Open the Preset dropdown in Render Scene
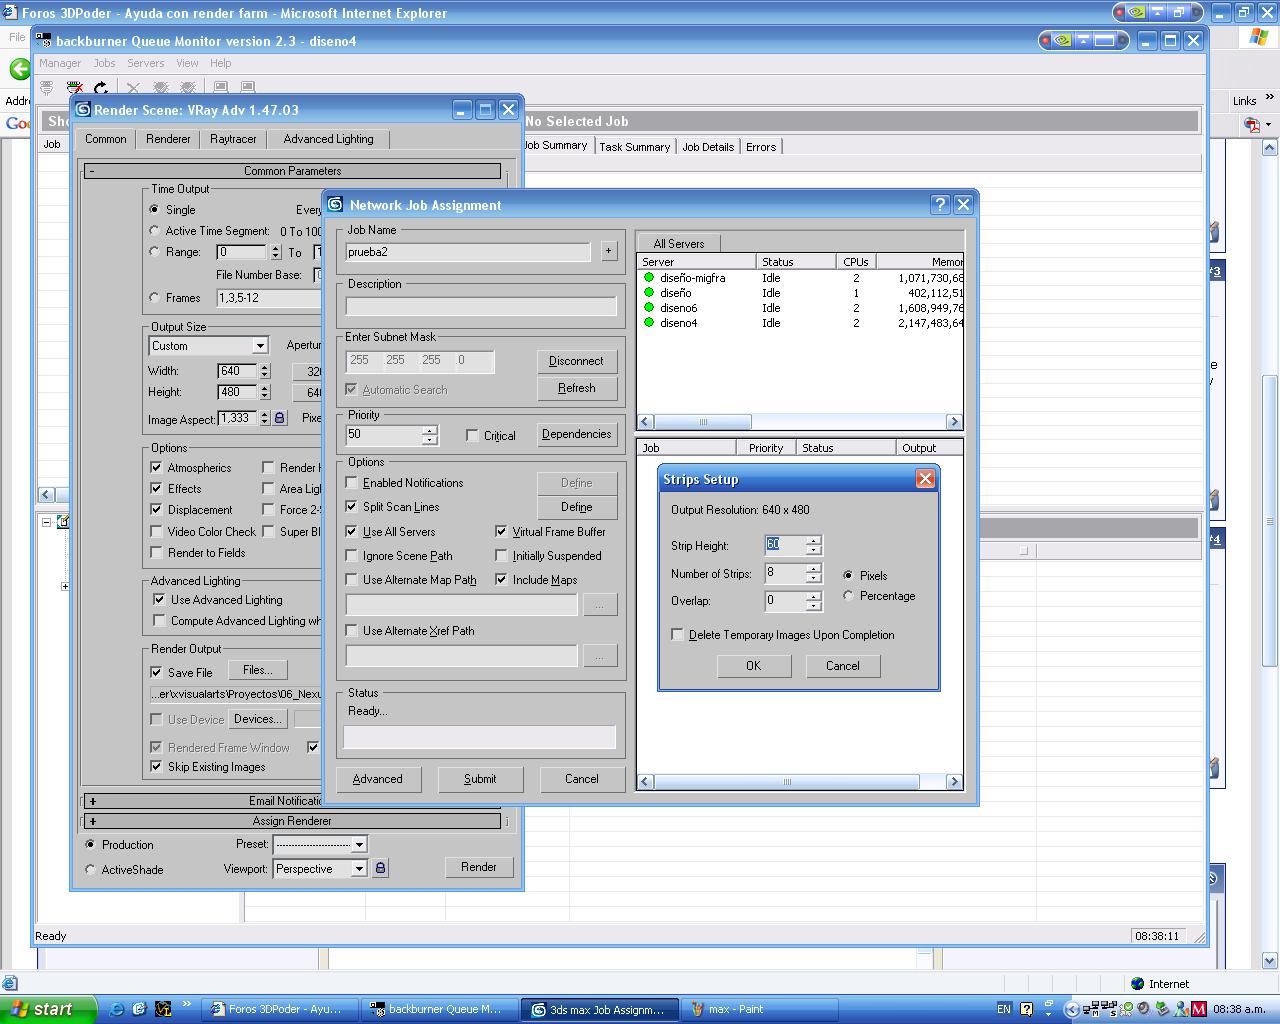 point(359,844)
